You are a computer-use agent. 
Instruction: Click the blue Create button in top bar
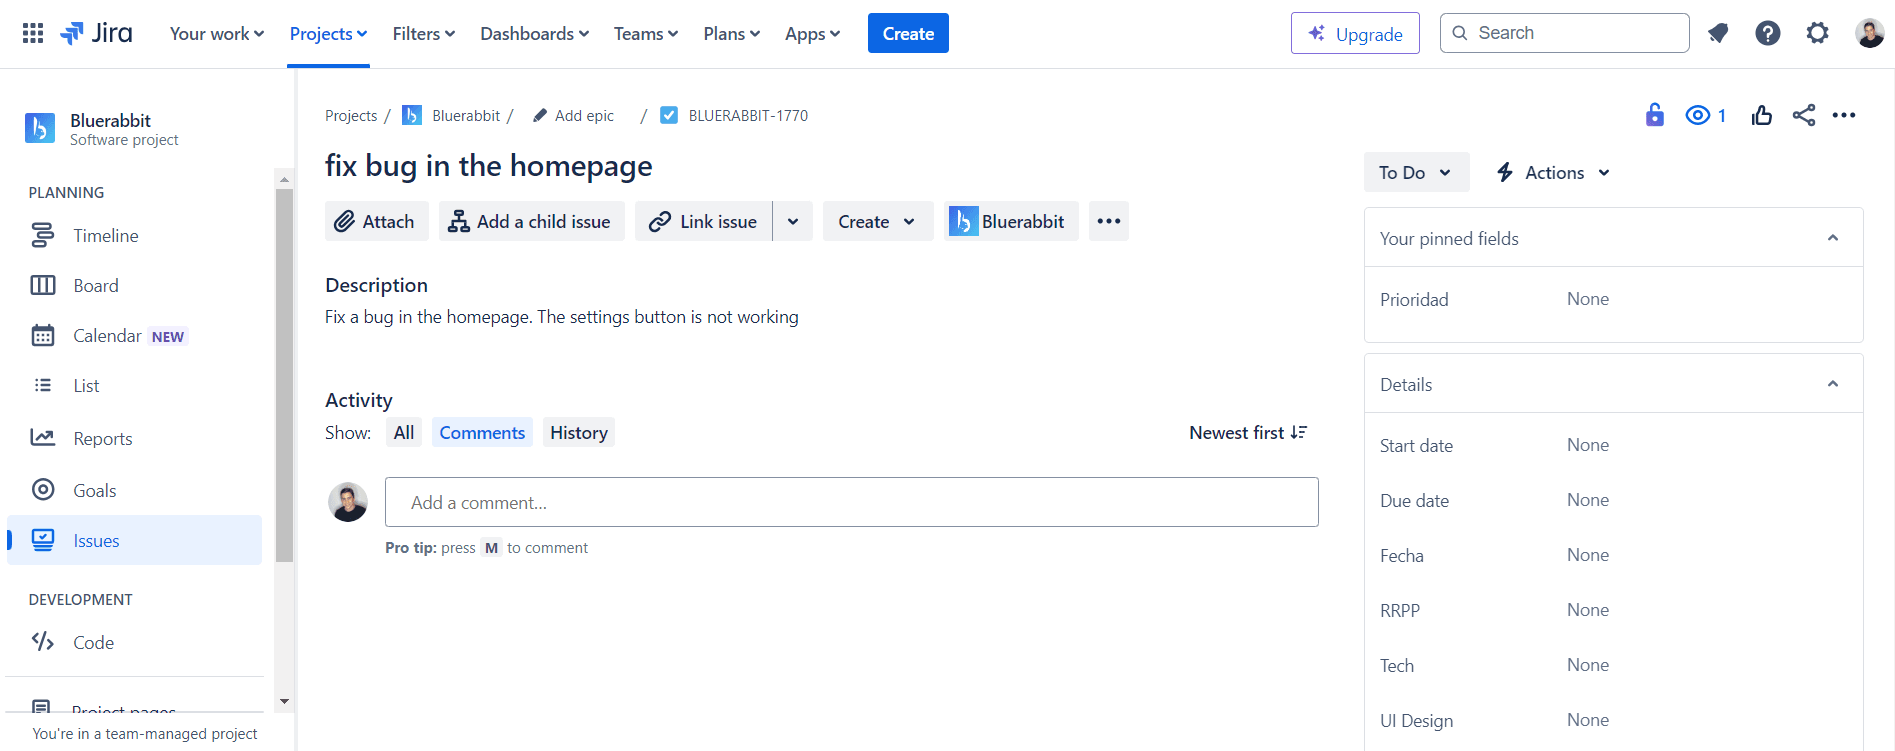point(908,33)
